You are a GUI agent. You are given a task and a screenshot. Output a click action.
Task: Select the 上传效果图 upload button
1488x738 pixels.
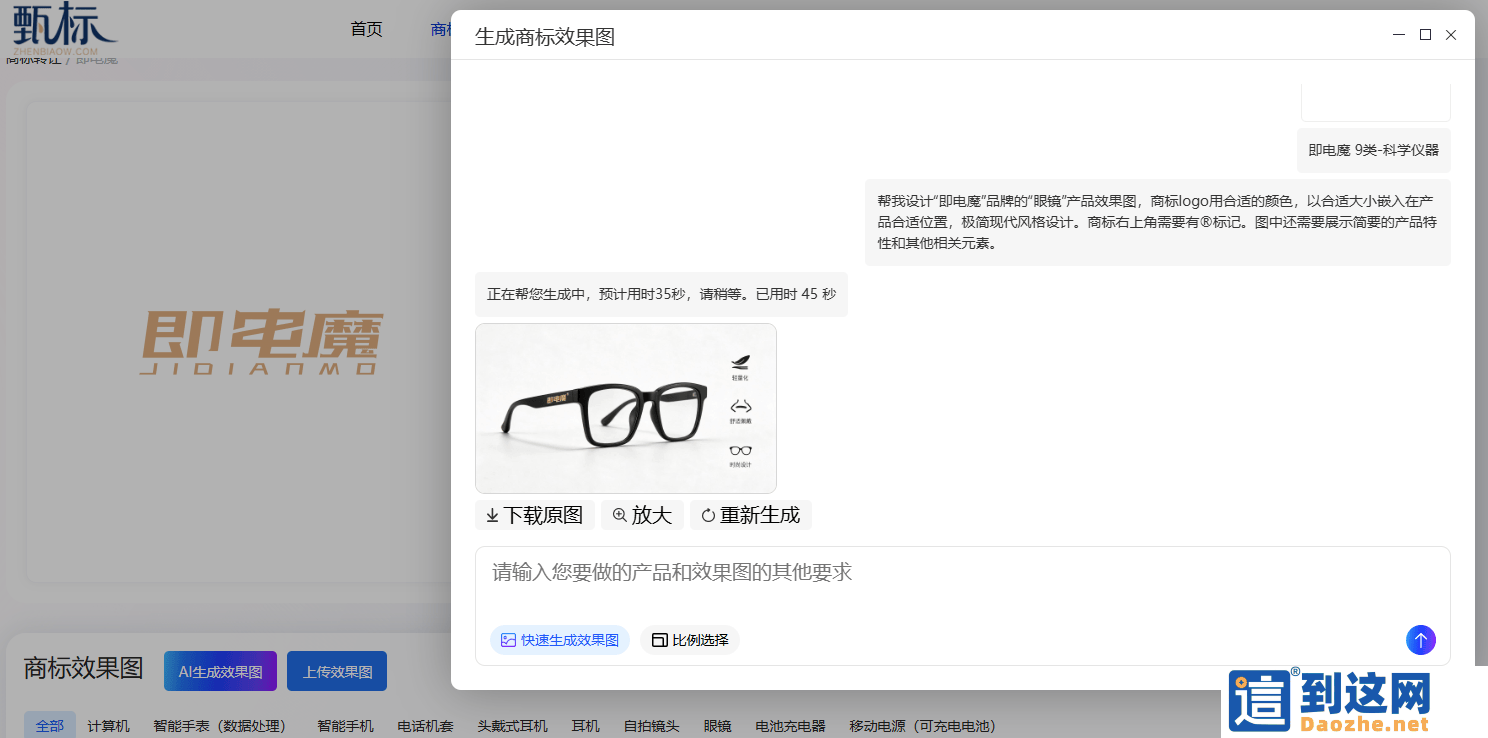coord(337,671)
